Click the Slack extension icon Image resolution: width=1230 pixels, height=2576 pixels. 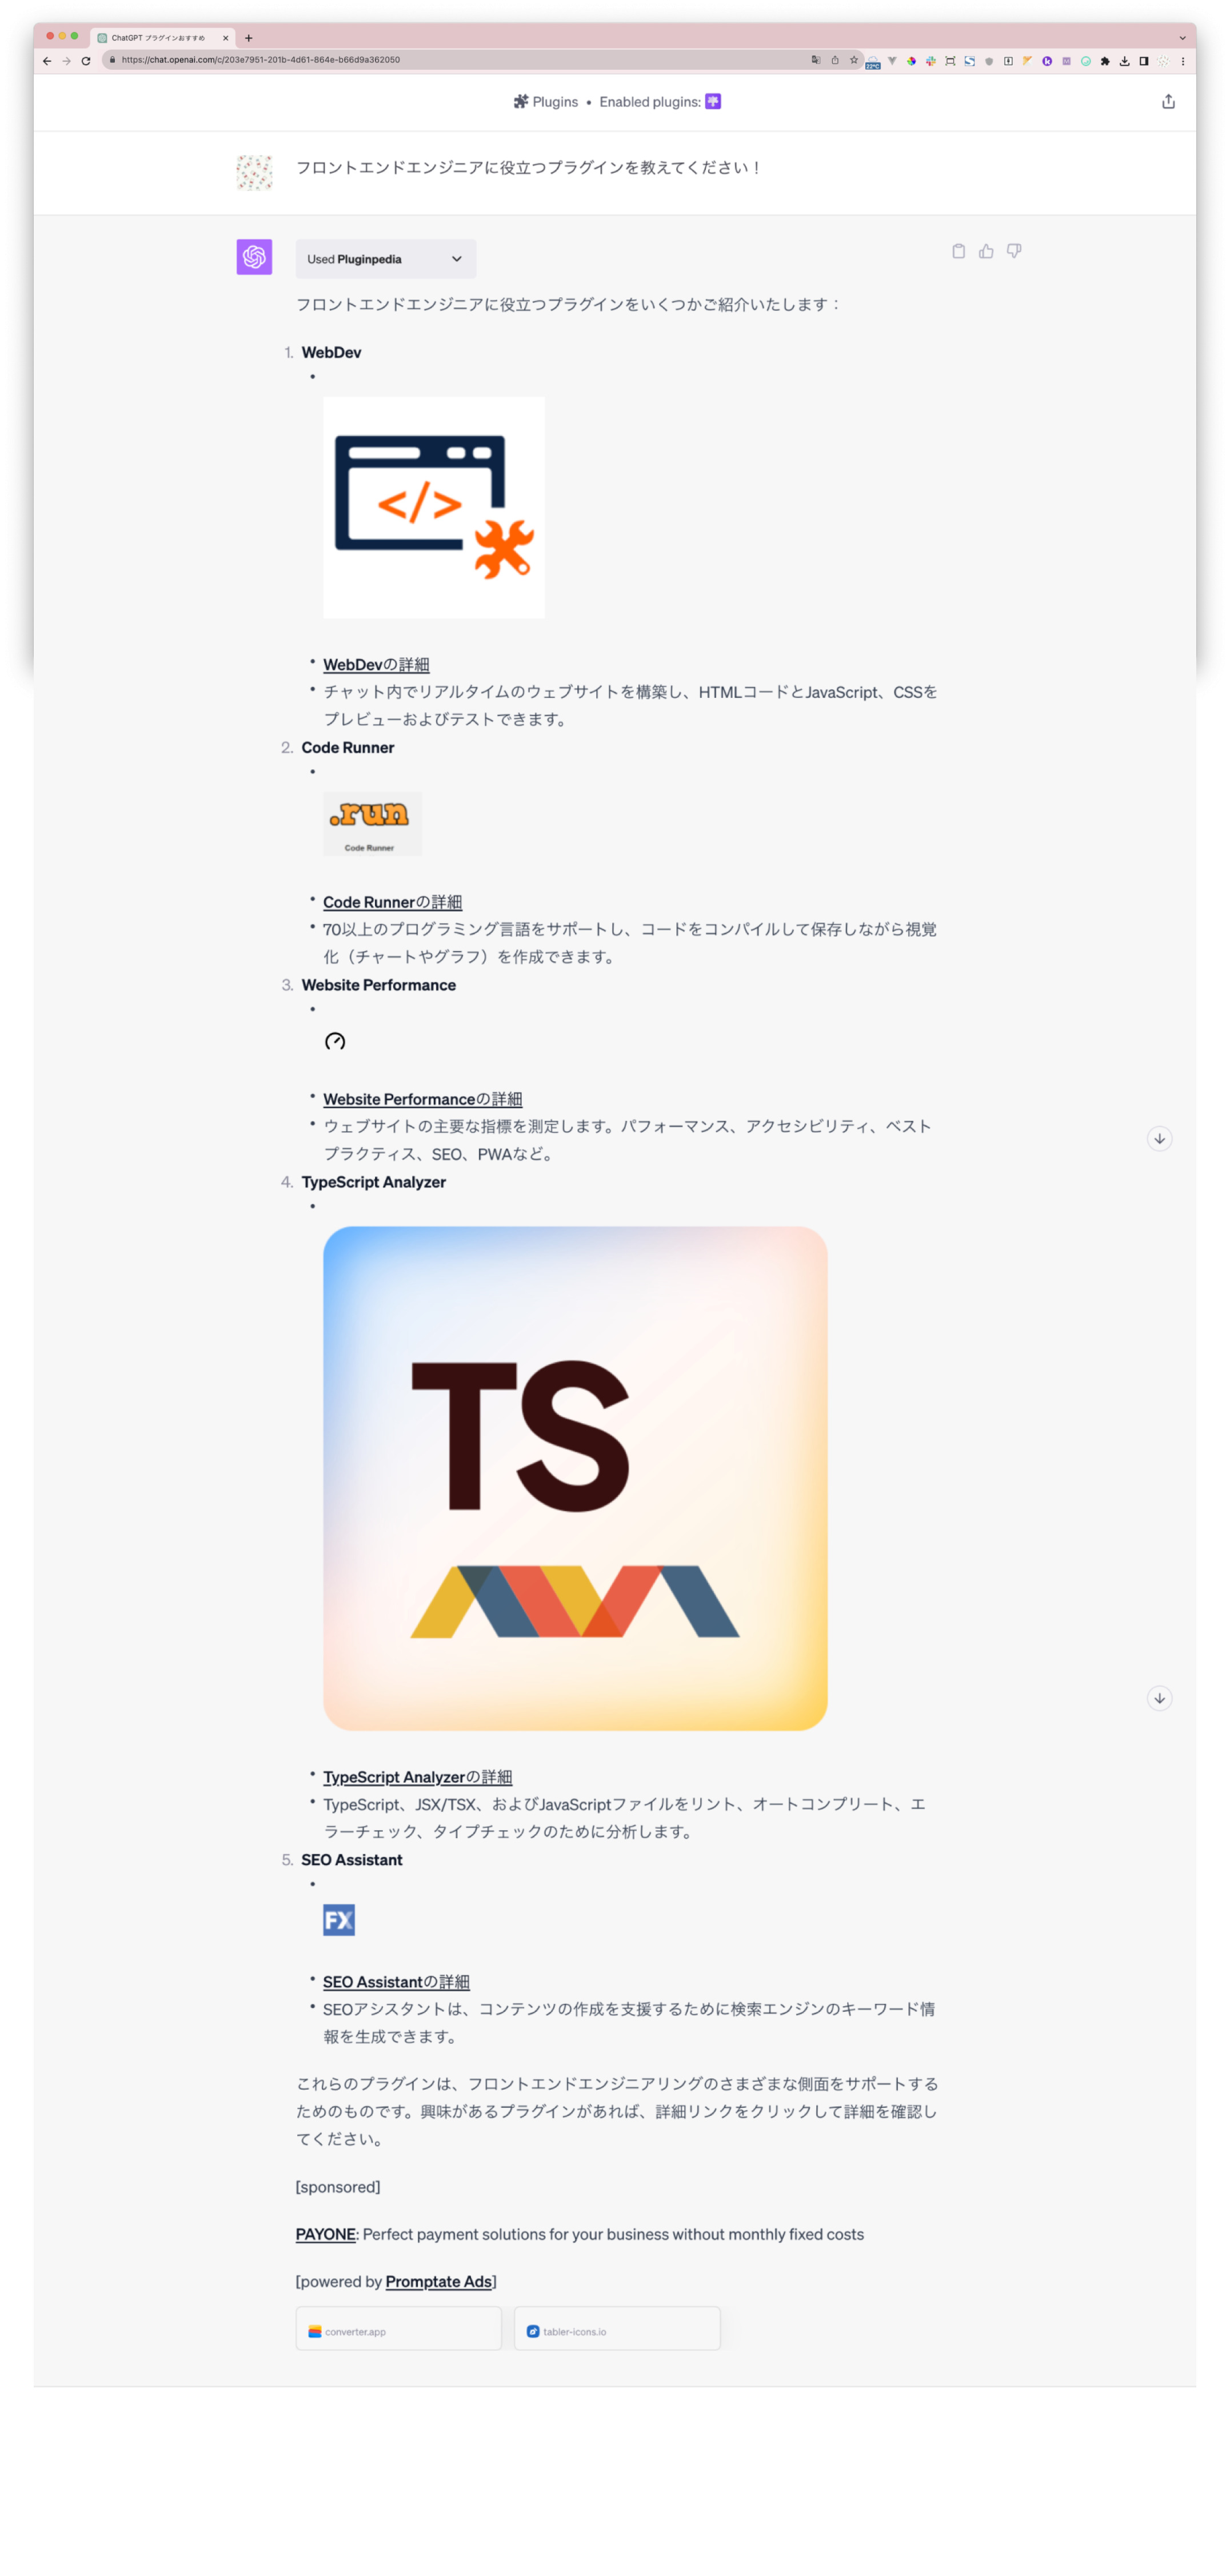(930, 60)
